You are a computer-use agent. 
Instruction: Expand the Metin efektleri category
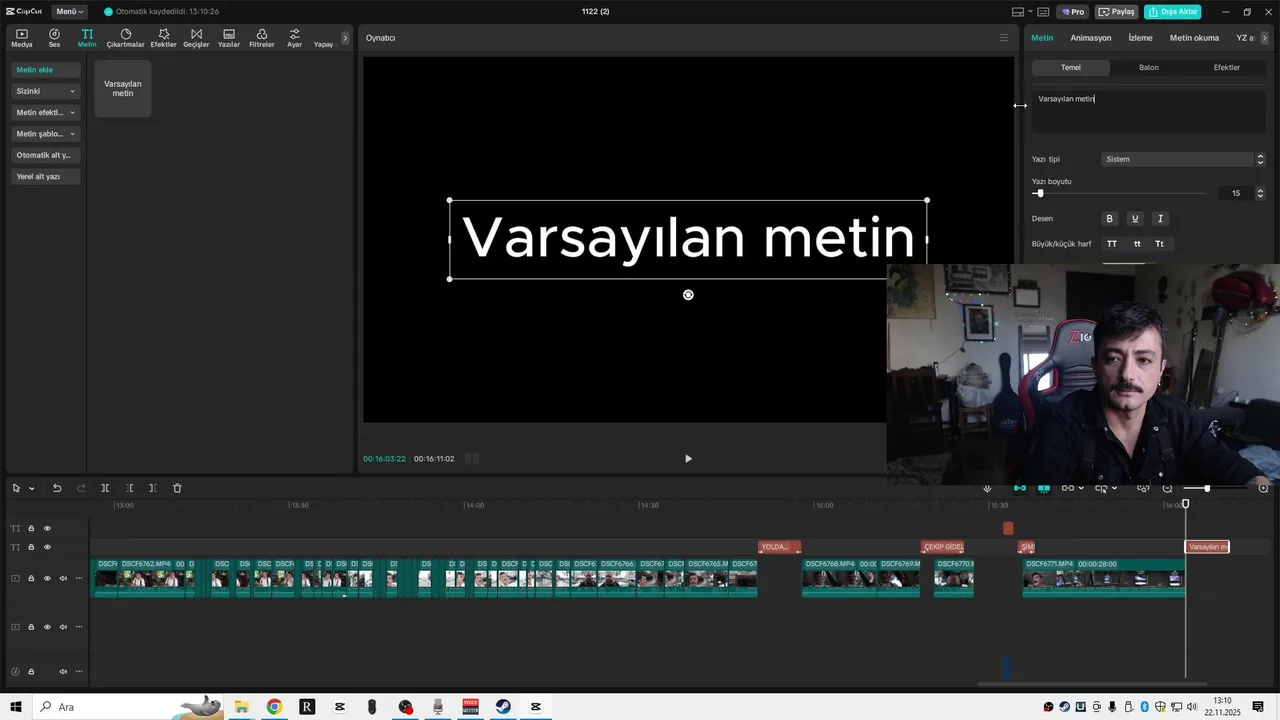click(x=46, y=112)
